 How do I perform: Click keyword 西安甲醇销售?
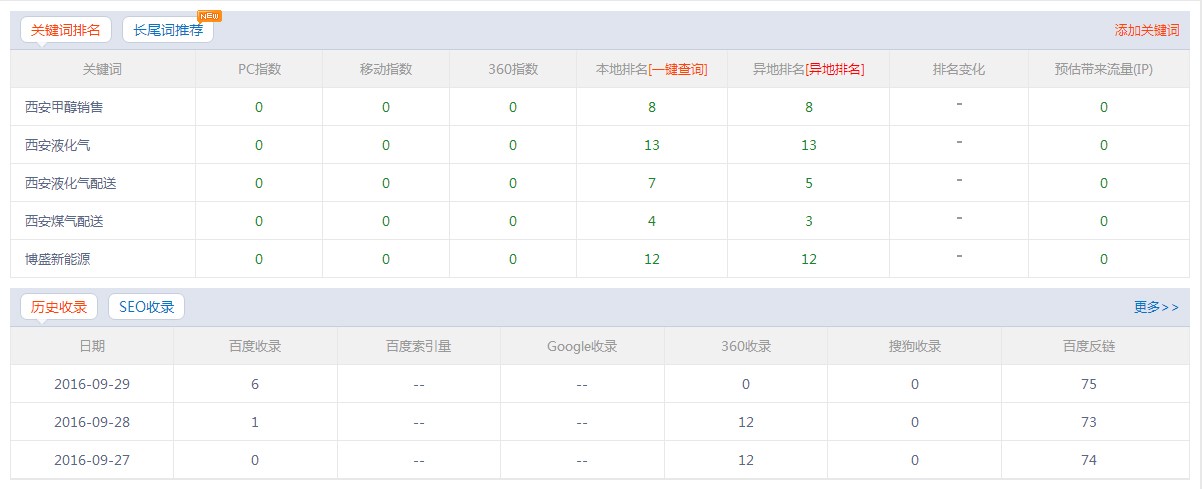tap(64, 107)
